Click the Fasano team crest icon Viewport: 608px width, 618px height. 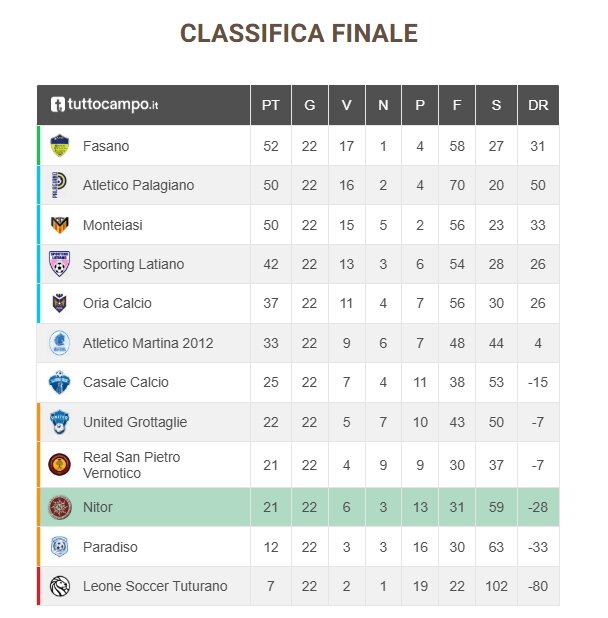pos(59,146)
